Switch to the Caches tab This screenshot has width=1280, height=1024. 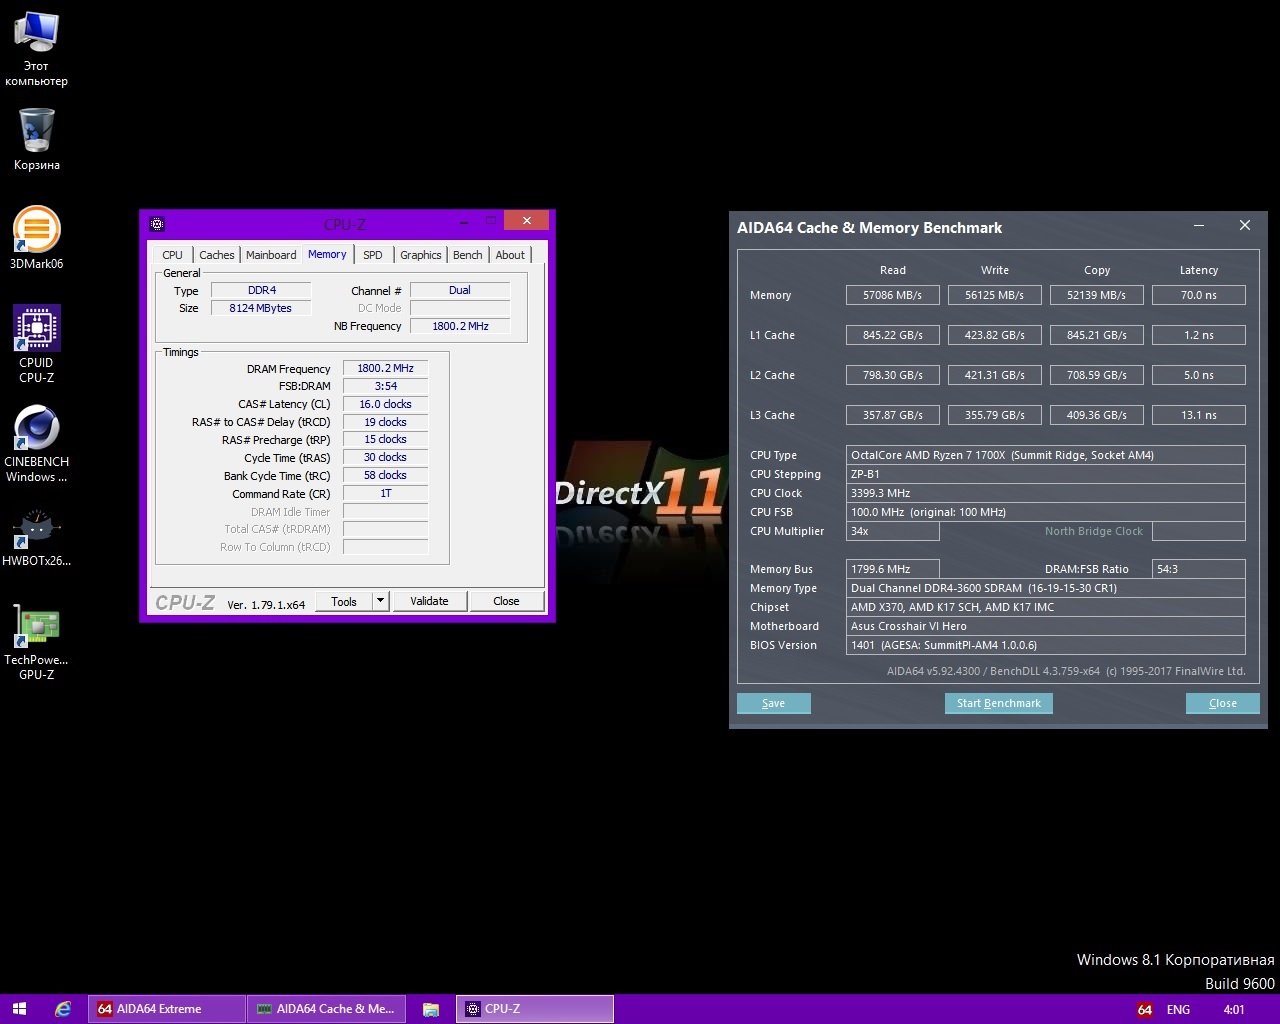(216, 255)
